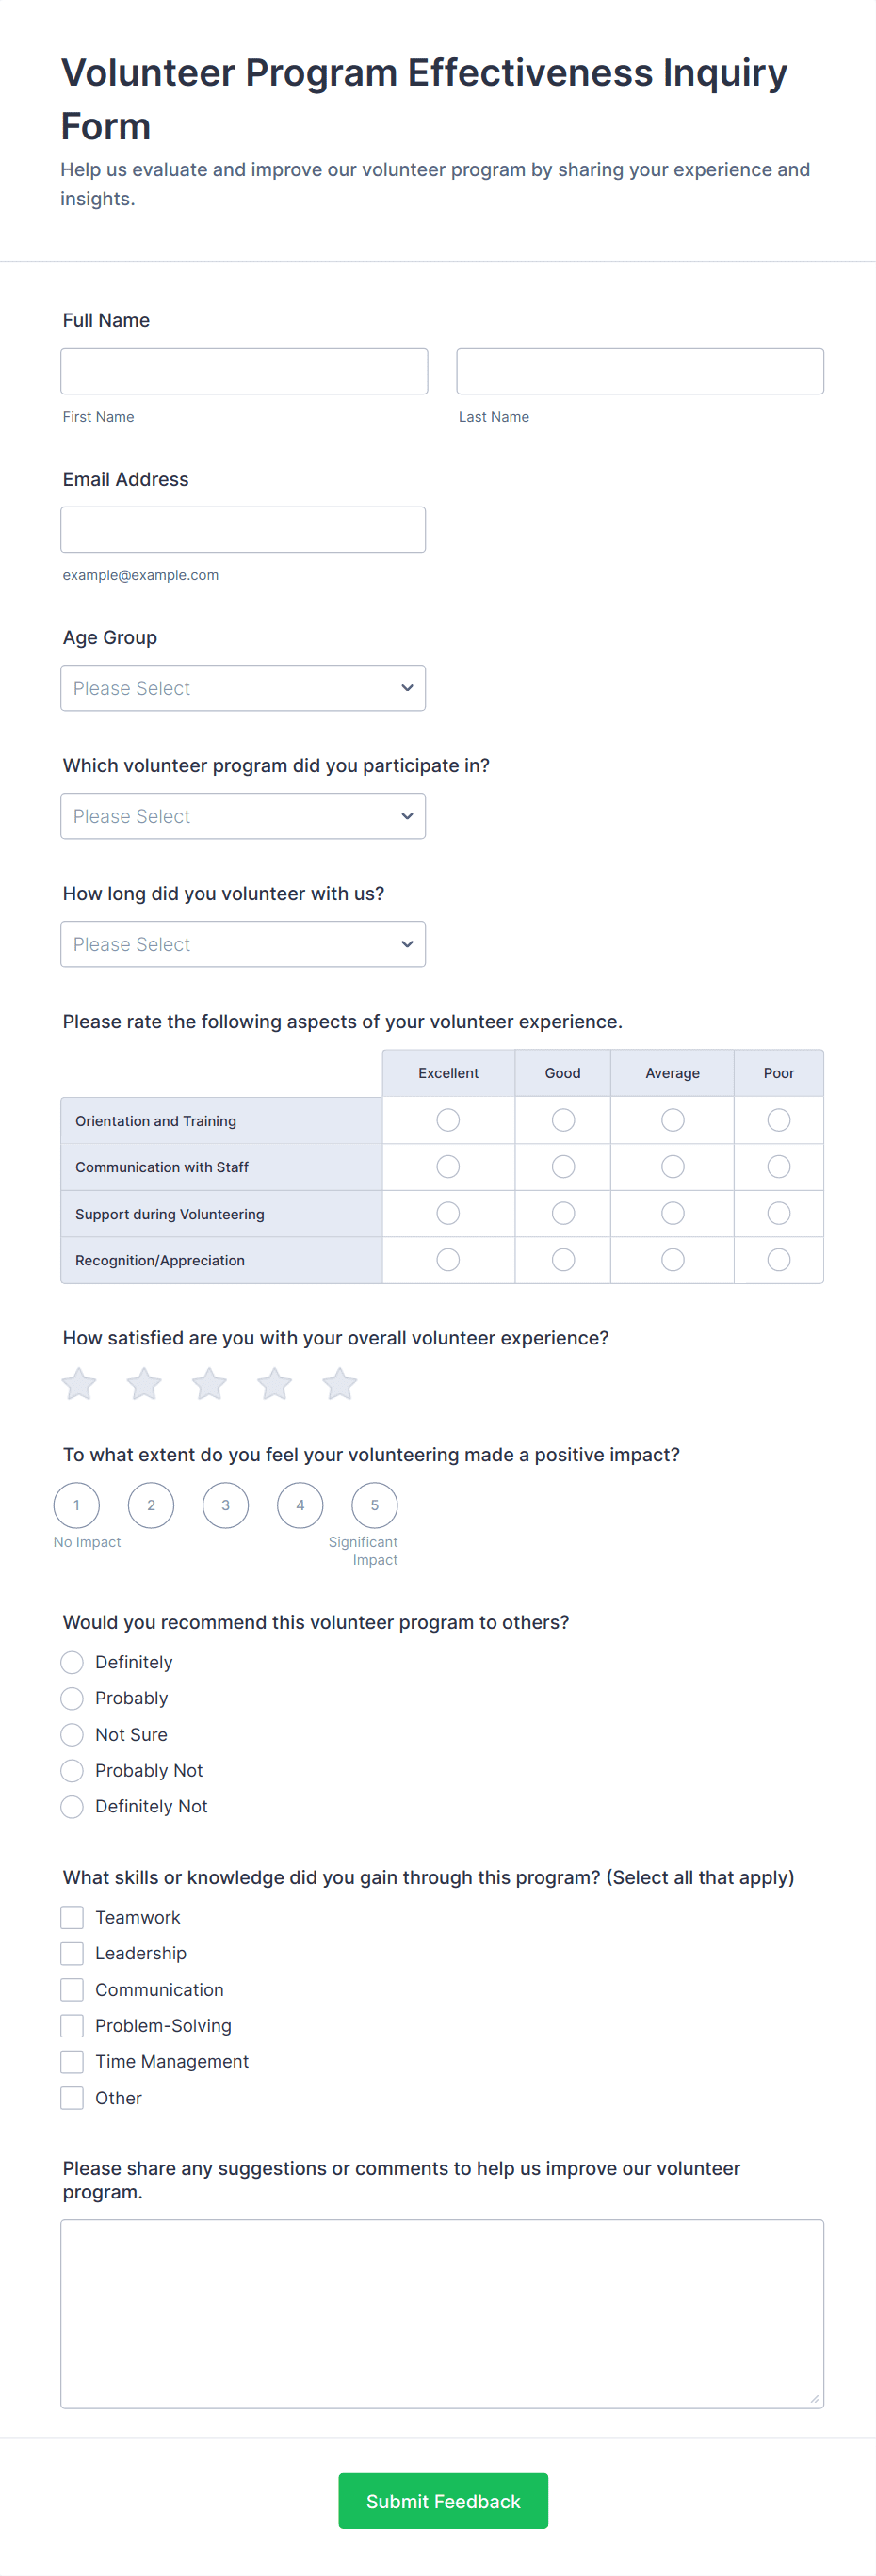
Task: Select impact rating 1 No Impact
Action: click(77, 1505)
